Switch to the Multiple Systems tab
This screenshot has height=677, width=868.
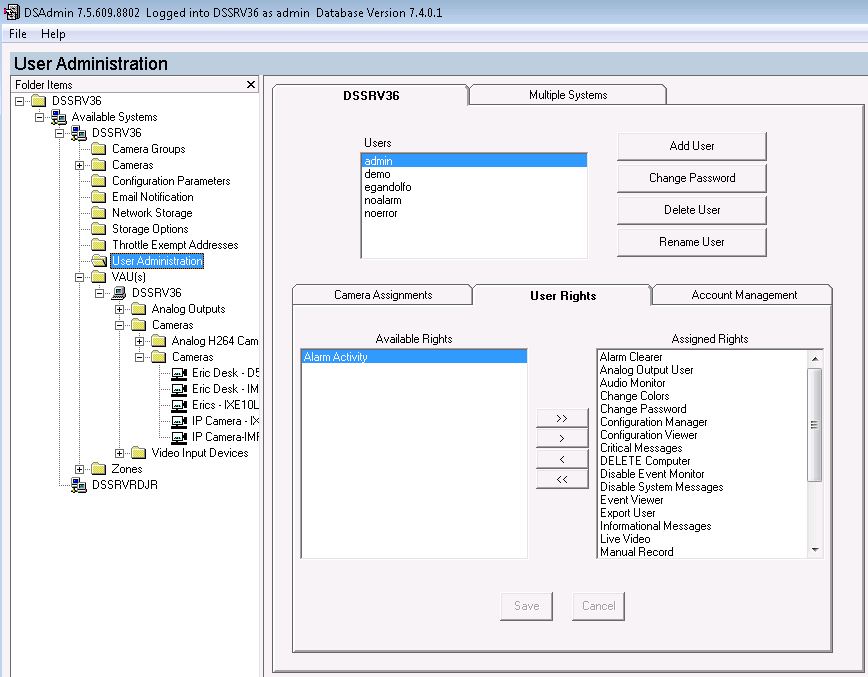click(x=566, y=92)
